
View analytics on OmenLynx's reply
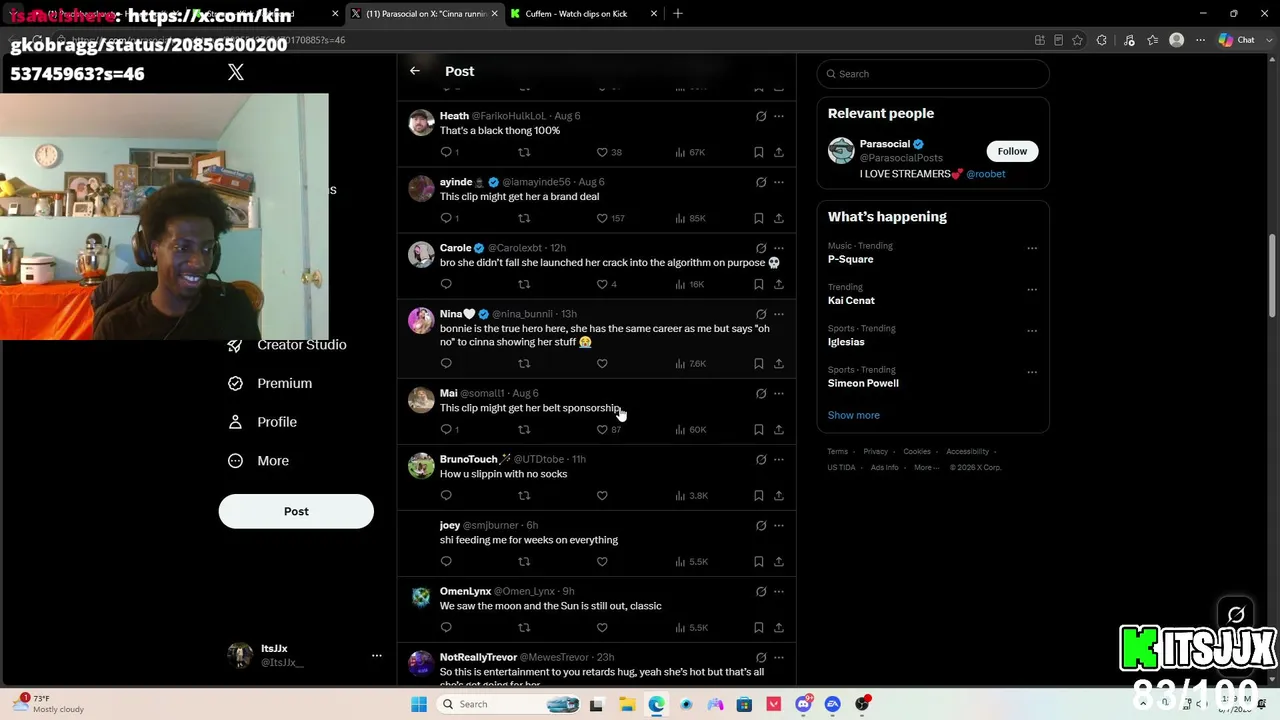coord(691,627)
